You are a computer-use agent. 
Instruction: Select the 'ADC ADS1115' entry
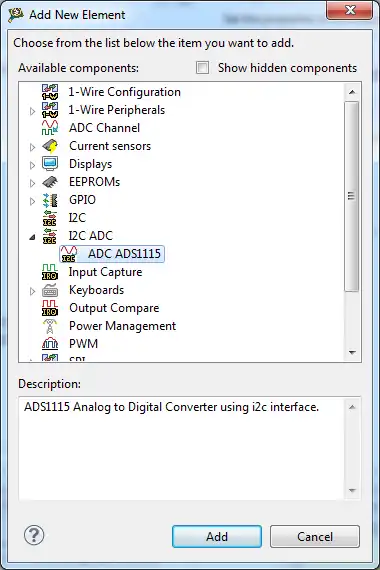(x=124, y=254)
